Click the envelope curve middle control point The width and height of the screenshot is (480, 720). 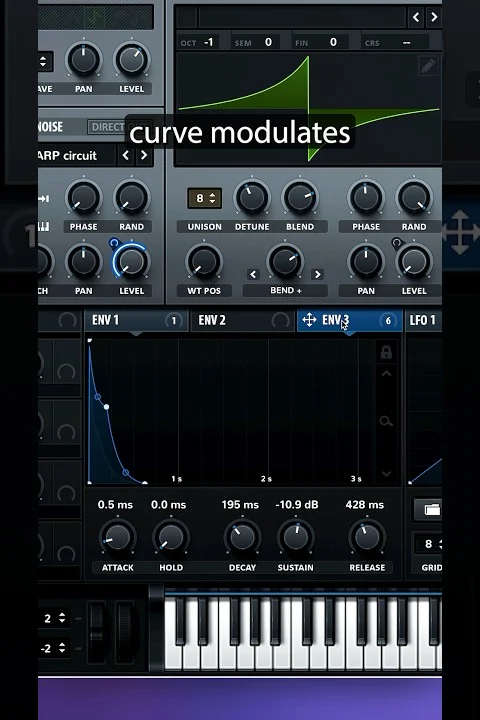(x=107, y=407)
